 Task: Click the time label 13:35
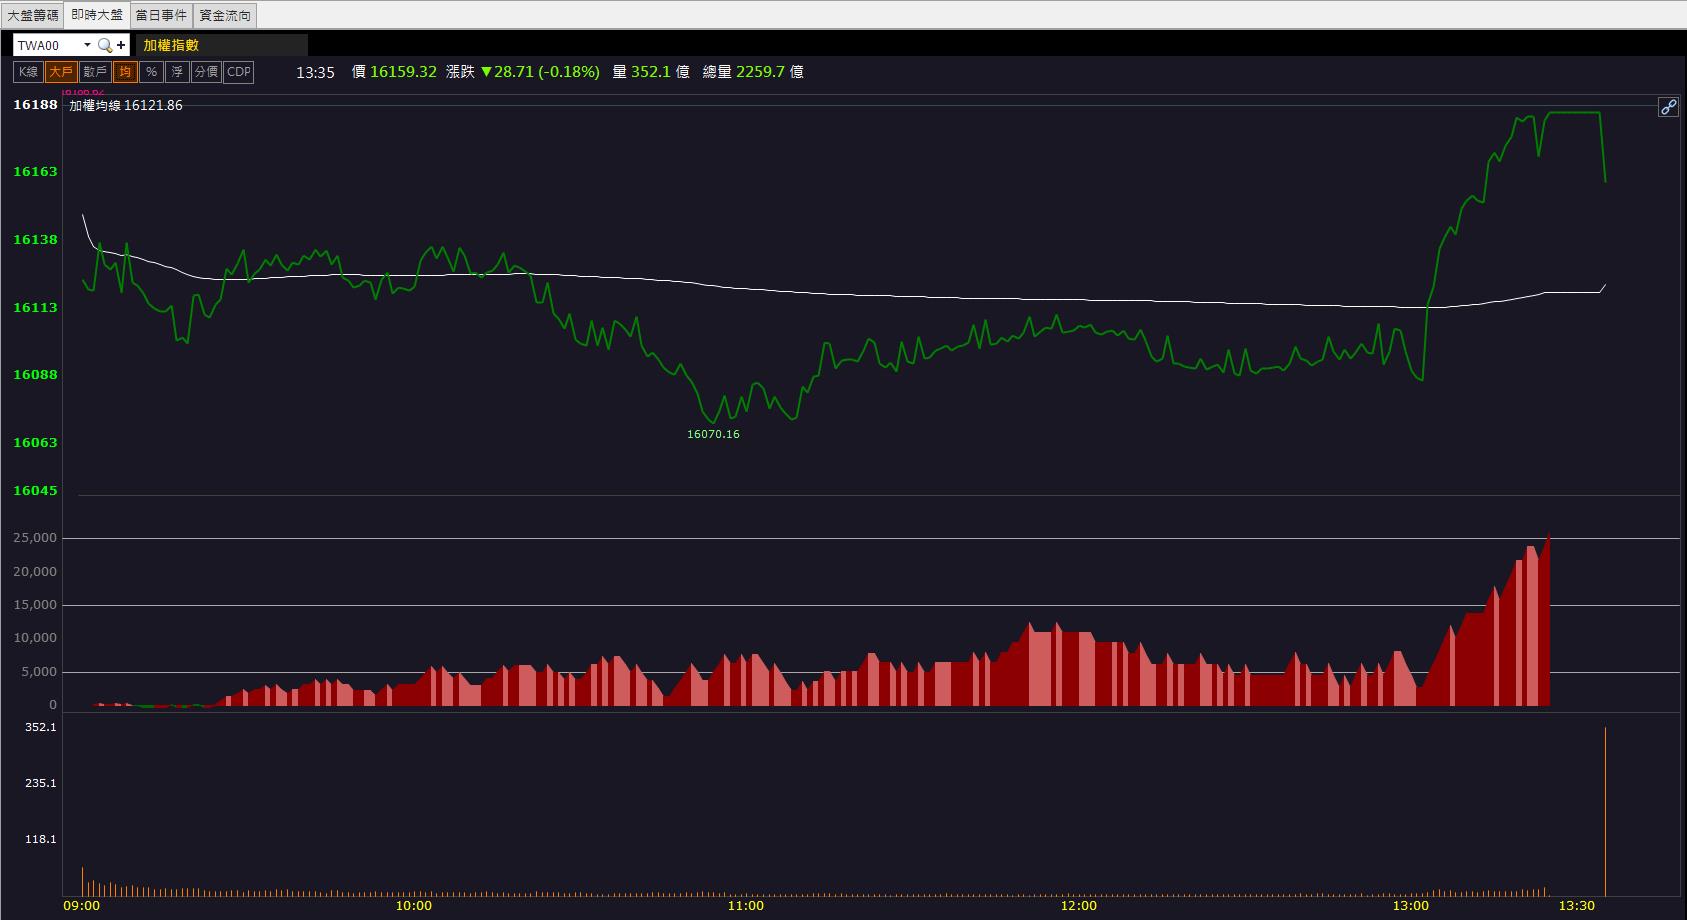point(315,72)
